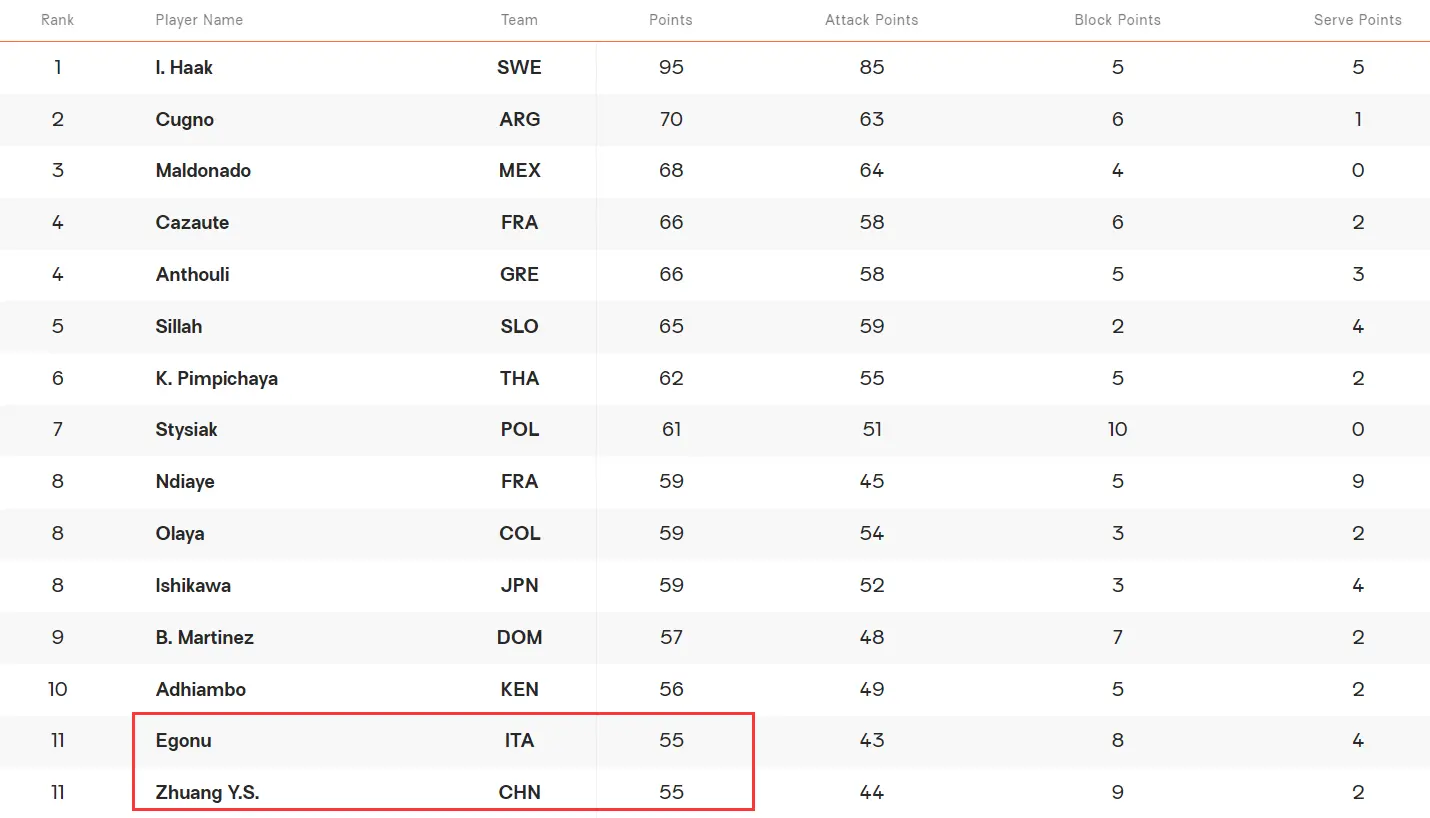Click the Player Name column header
Viewport: 1430px width, 818px height.
[199, 20]
